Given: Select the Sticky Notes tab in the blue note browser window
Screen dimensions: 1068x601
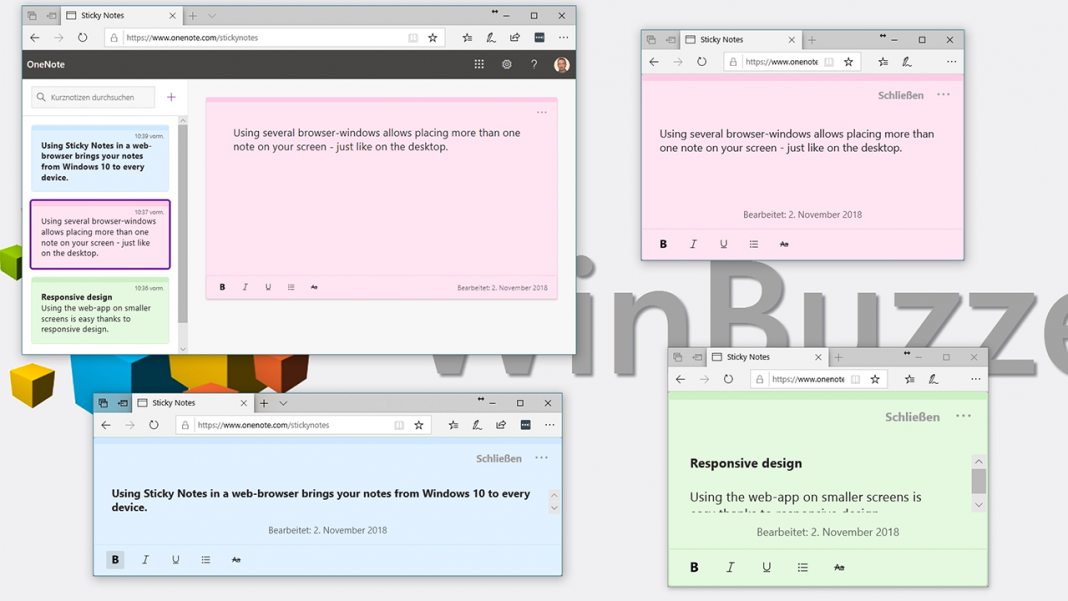Looking at the screenshot, I should coord(191,403).
